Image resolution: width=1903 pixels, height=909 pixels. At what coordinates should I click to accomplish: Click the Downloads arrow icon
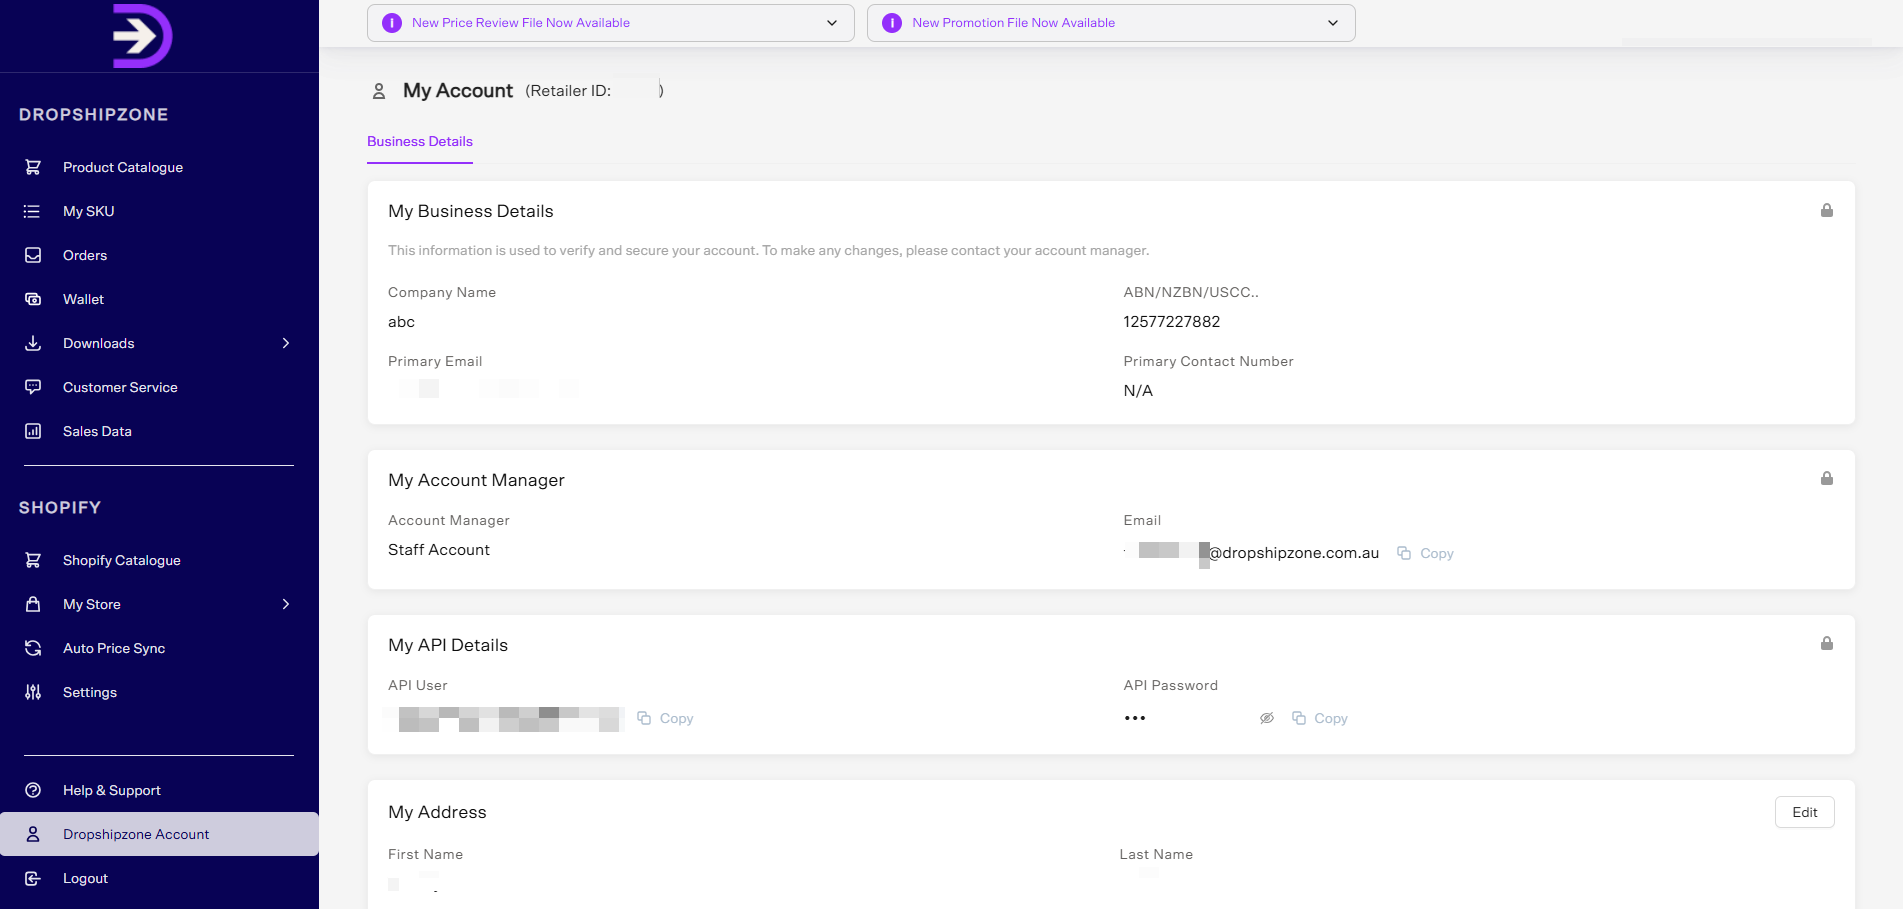[33, 343]
